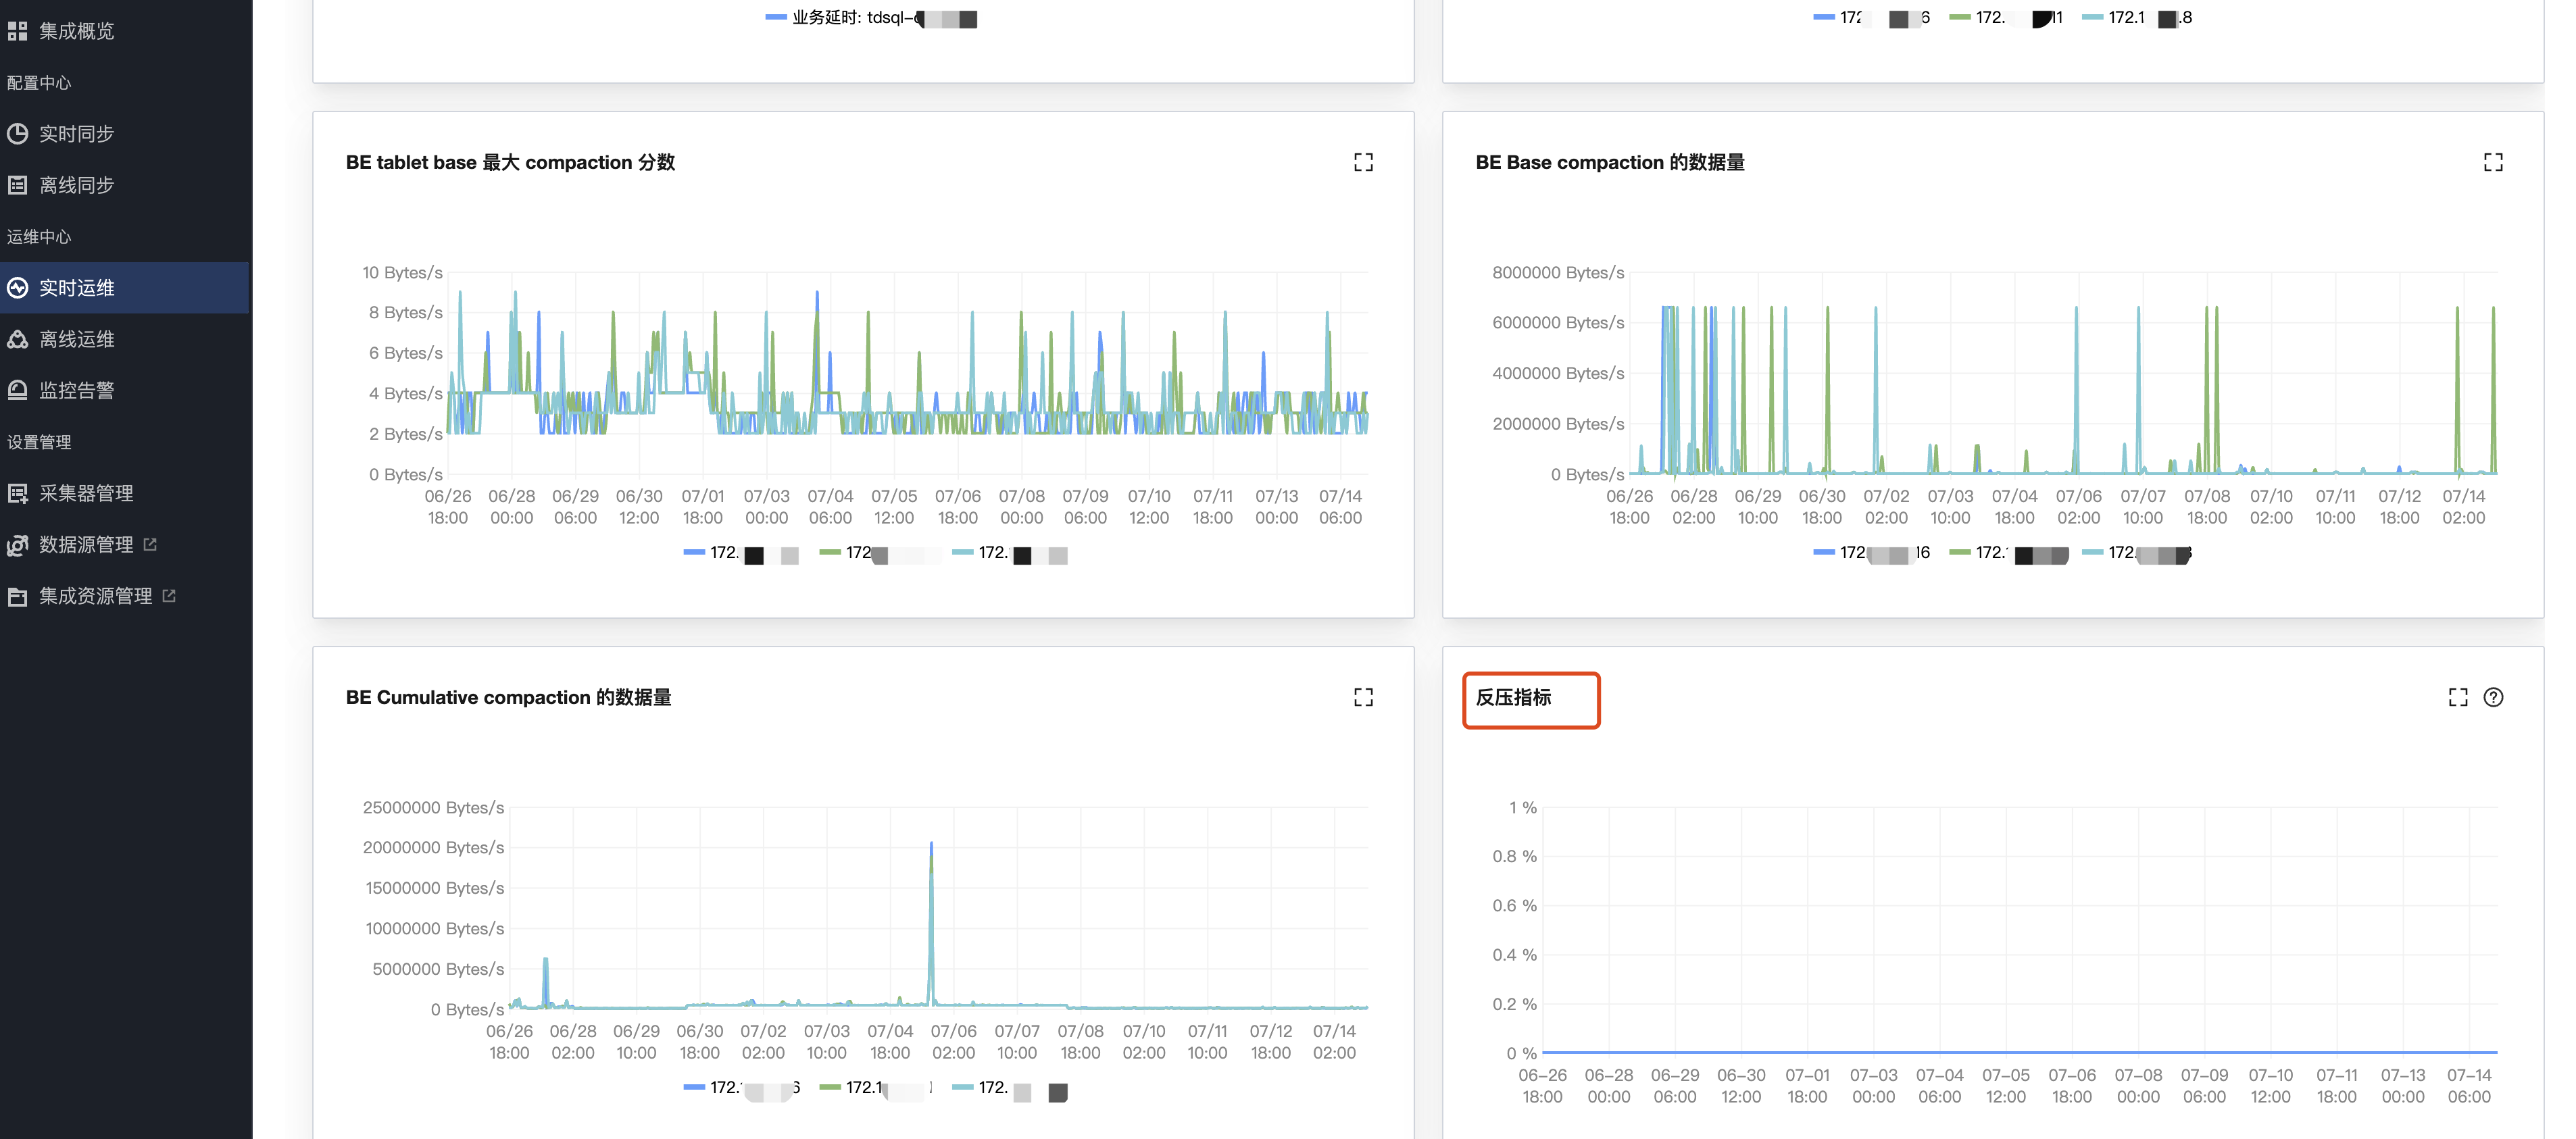Open 监控告警 section

click(76, 390)
